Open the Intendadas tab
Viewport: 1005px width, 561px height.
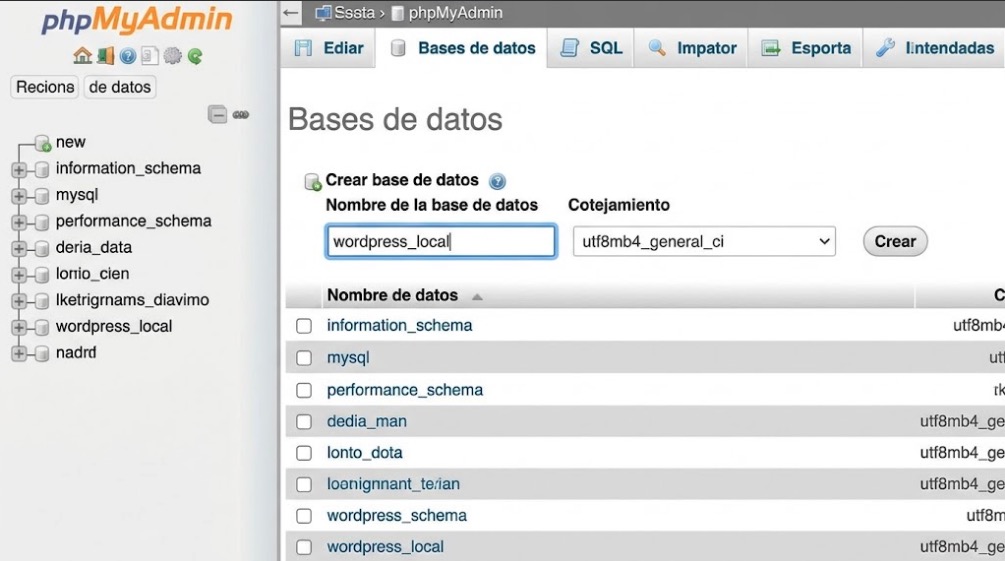(x=934, y=48)
